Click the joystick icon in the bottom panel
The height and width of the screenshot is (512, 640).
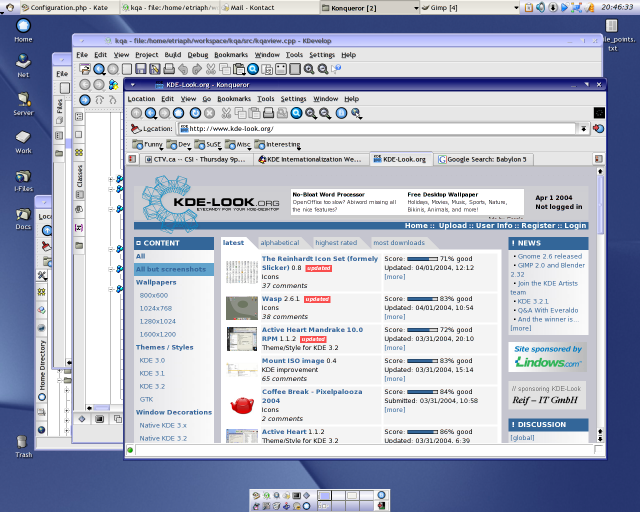pyautogui.click(x=287, y=506)
